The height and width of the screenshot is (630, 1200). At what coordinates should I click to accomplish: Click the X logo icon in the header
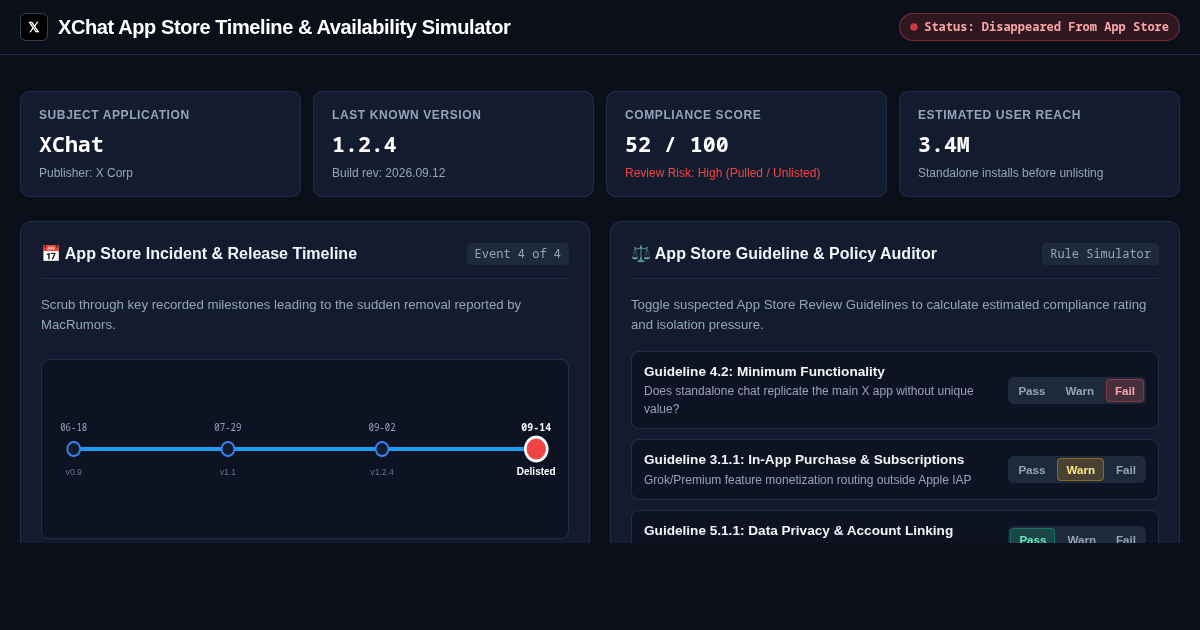tap(34, 27)
